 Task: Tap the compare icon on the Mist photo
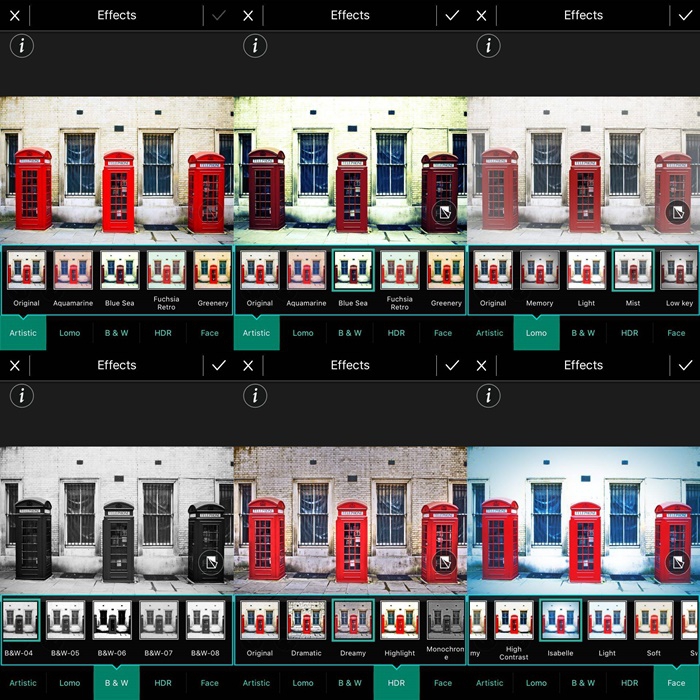[x=678, y=213]
